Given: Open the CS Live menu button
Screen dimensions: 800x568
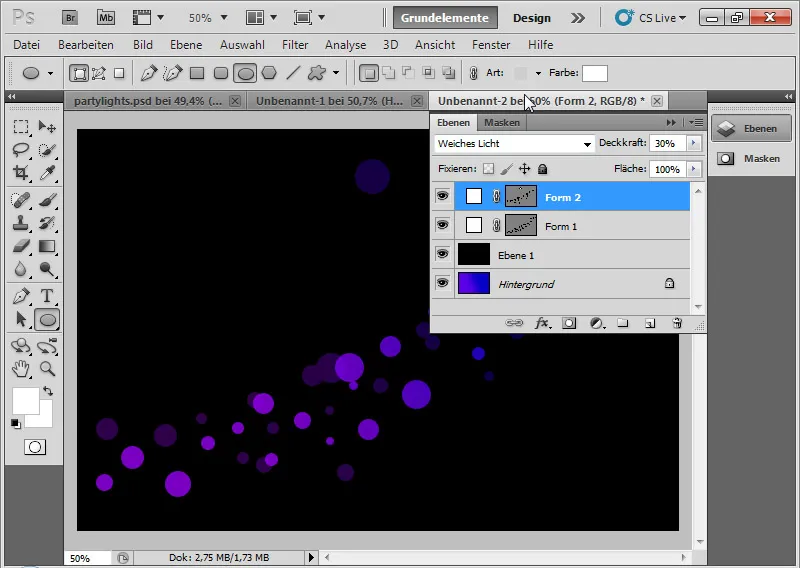Looking at the screenshot, I should pyautogui.click(x=651, y=18).
